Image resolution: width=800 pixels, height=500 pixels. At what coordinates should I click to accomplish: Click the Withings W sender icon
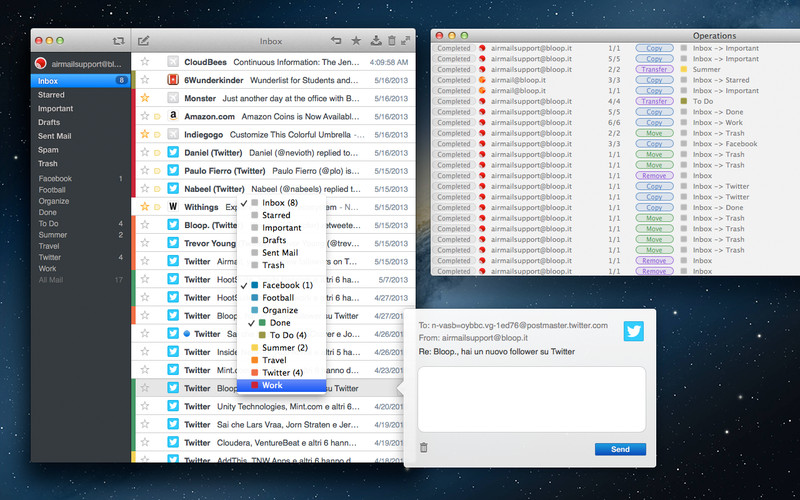(173, 207)
